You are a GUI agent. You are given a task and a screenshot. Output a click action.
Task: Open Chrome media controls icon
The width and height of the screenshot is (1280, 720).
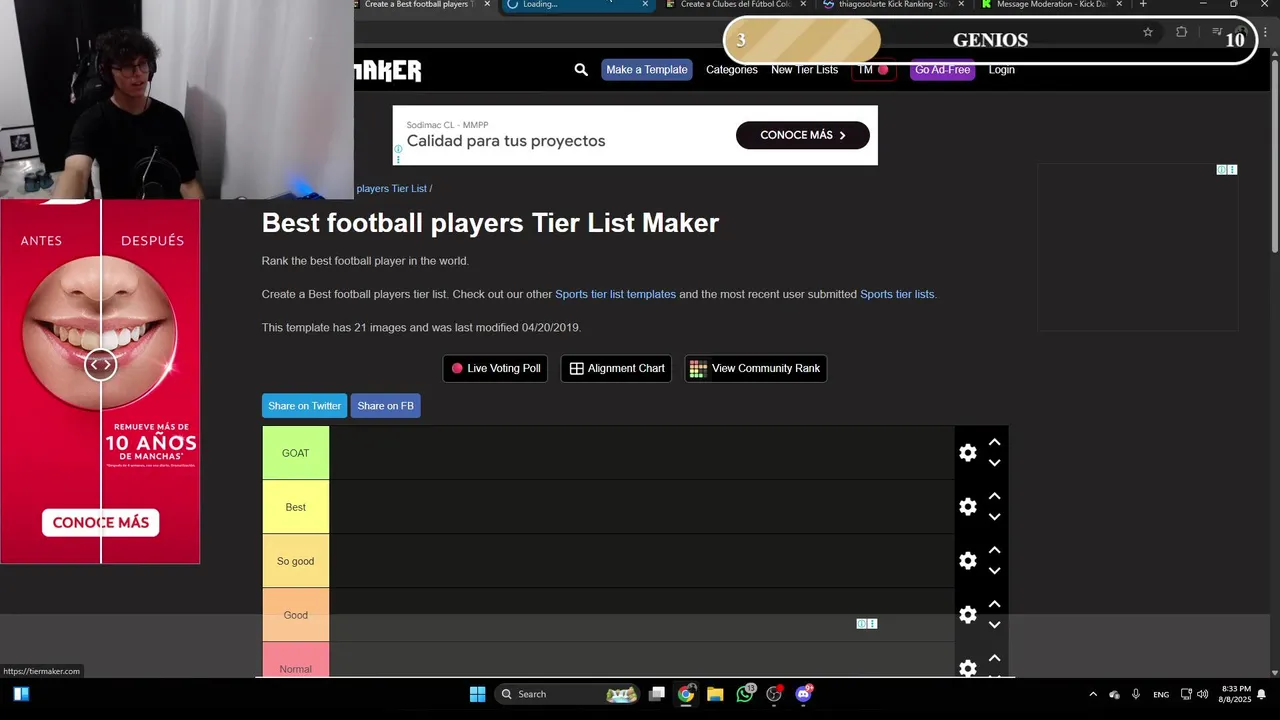pos(1217,32)
